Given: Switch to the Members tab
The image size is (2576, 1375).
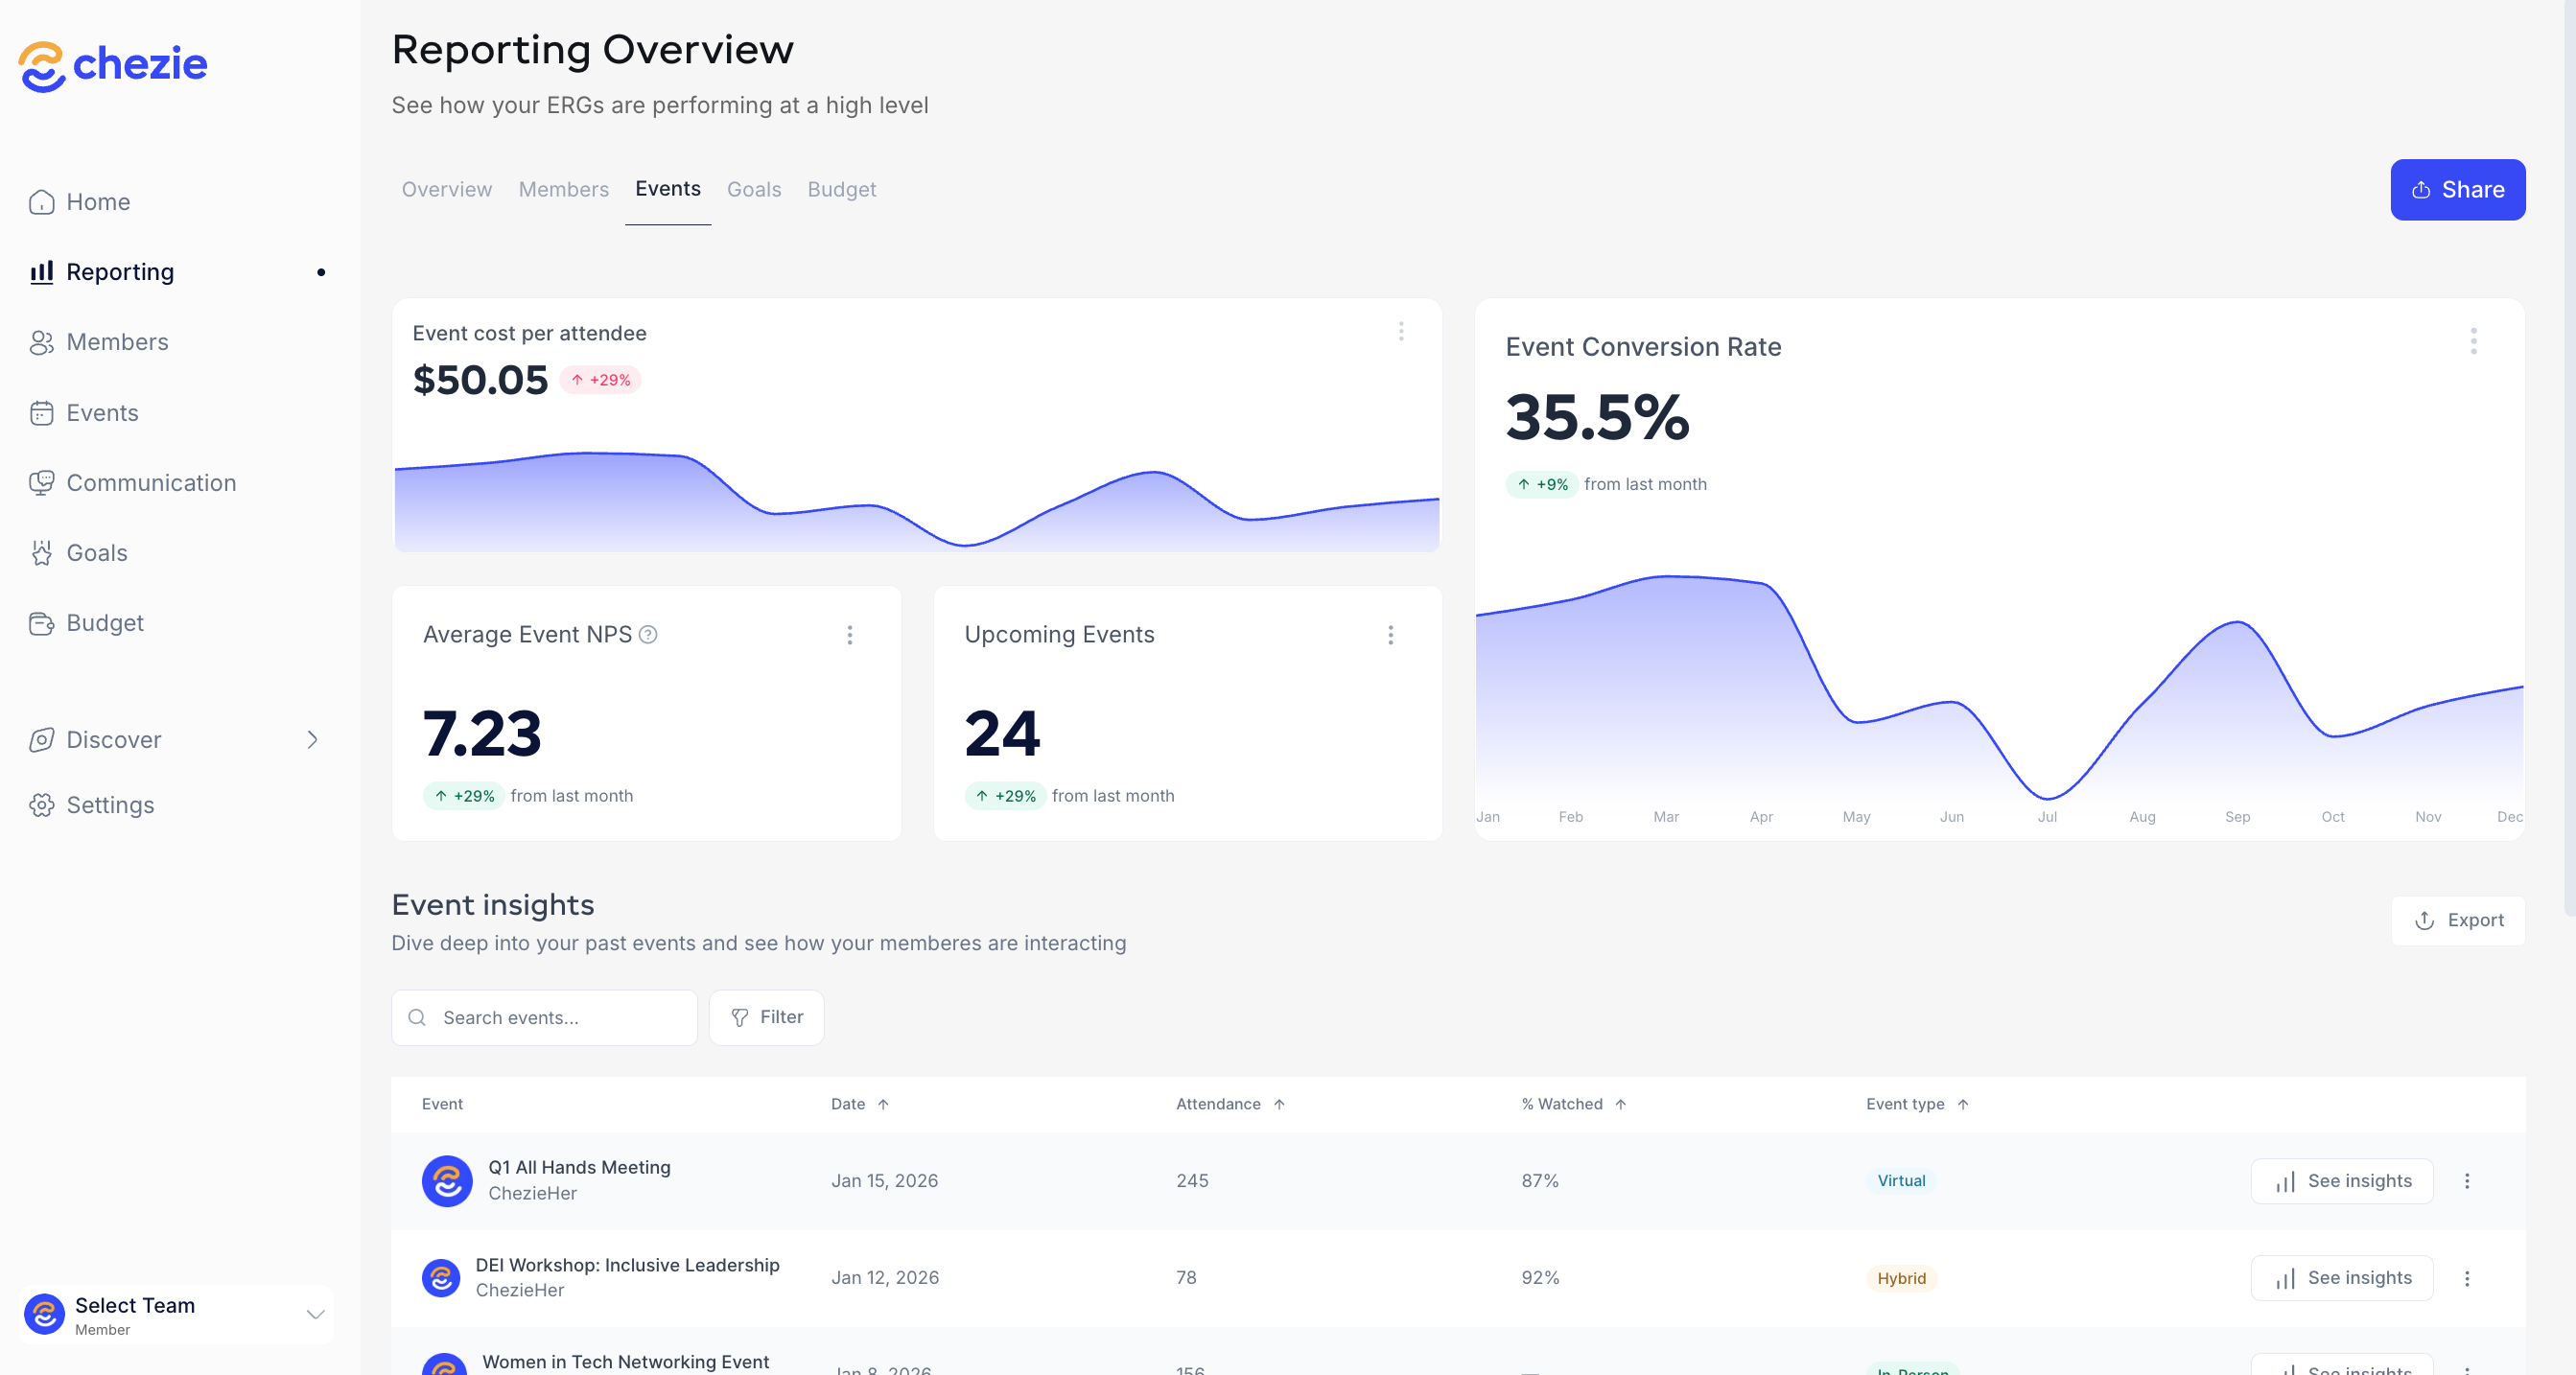Looking at the screenshot, I should coord(563,189).
